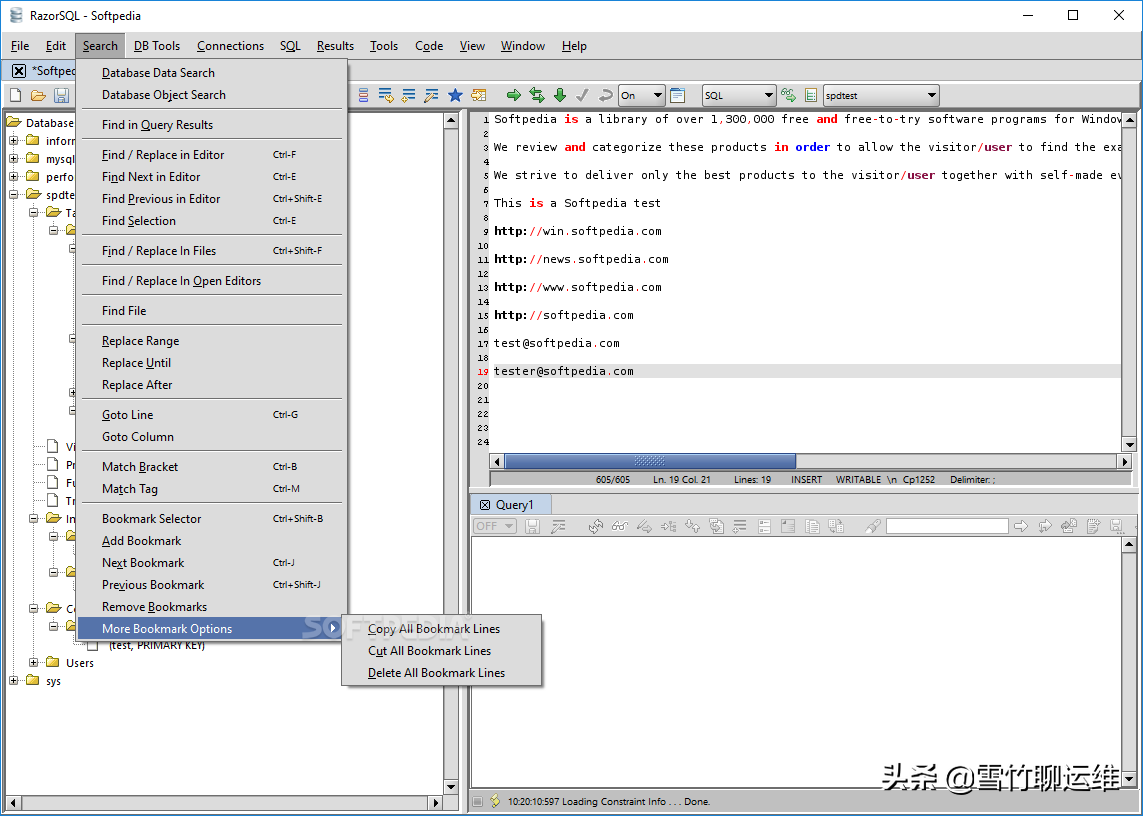Click the status bar lightning bolt icon

(495, 801)
